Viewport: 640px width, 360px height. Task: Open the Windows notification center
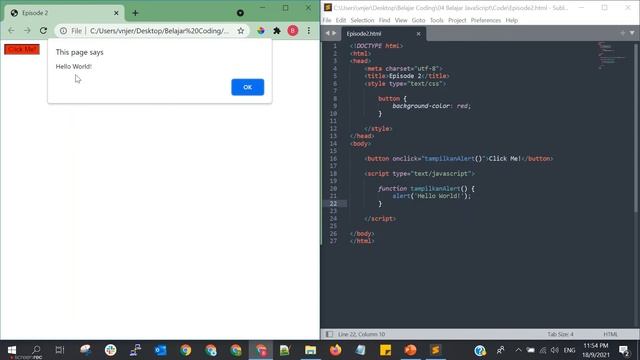coord(624,350)
